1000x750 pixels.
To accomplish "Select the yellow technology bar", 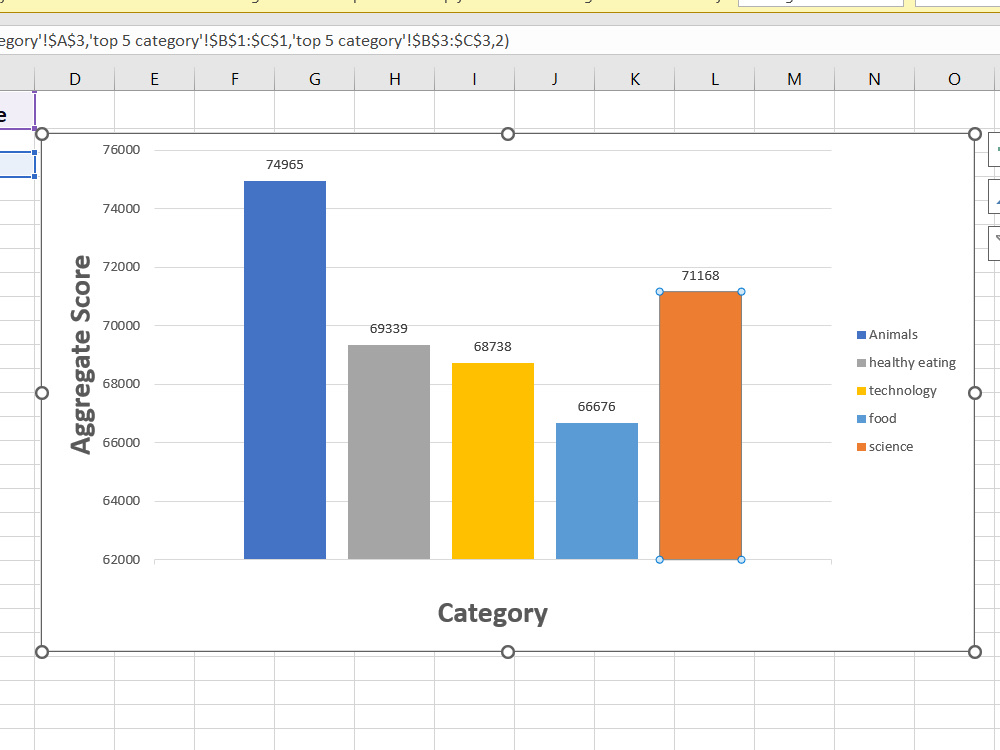I will [493, 461].
